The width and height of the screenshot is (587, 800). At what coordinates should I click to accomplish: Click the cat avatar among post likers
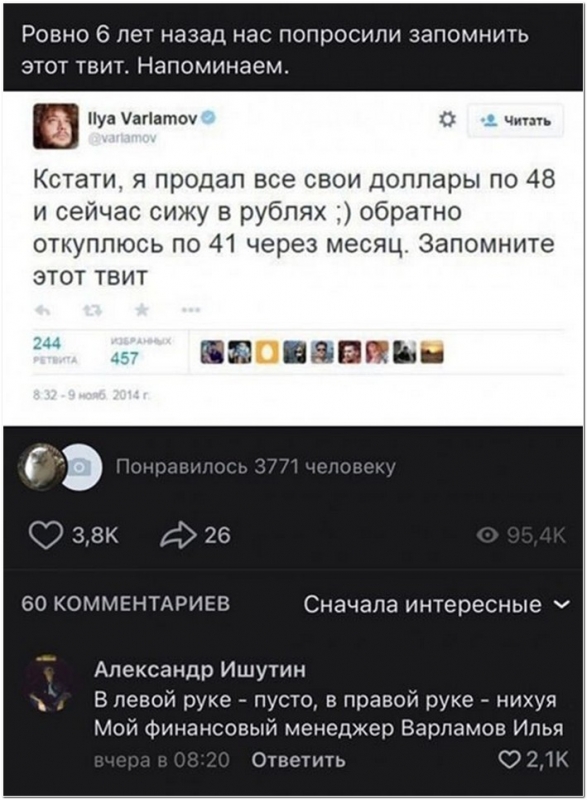[x=43, y=466]
